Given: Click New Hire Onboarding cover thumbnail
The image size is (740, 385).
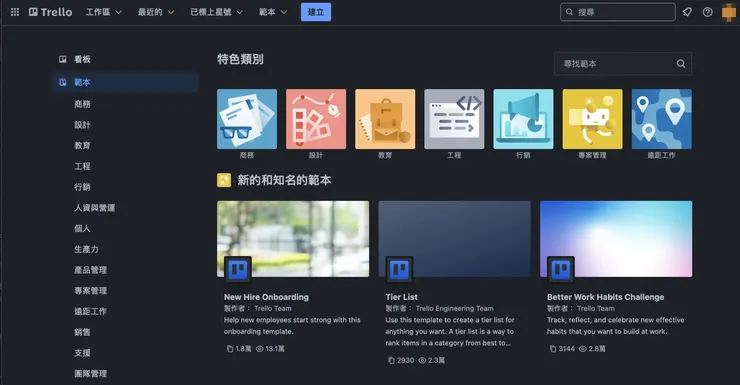Looking at the screenshot, I should (x=293, y=239).
